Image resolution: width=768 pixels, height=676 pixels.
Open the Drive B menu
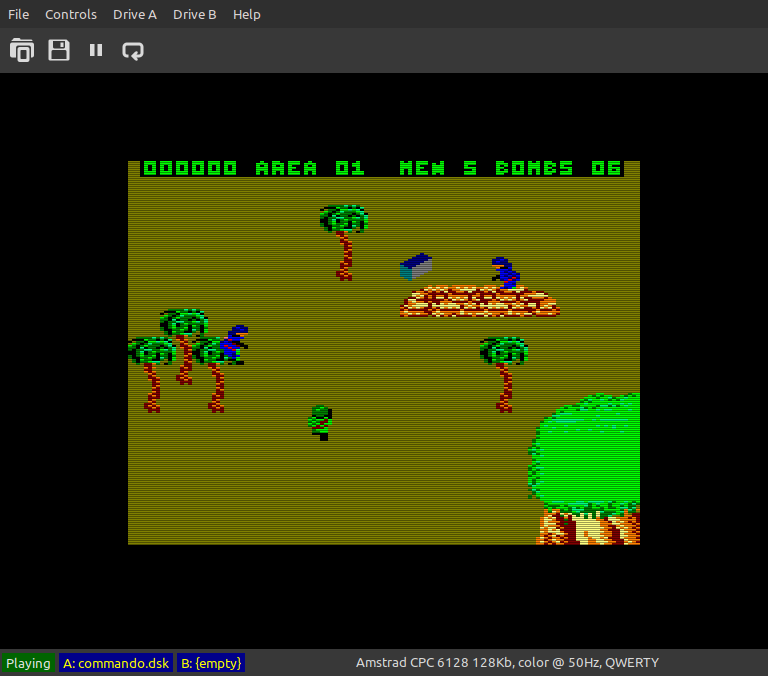pos(194,14)
